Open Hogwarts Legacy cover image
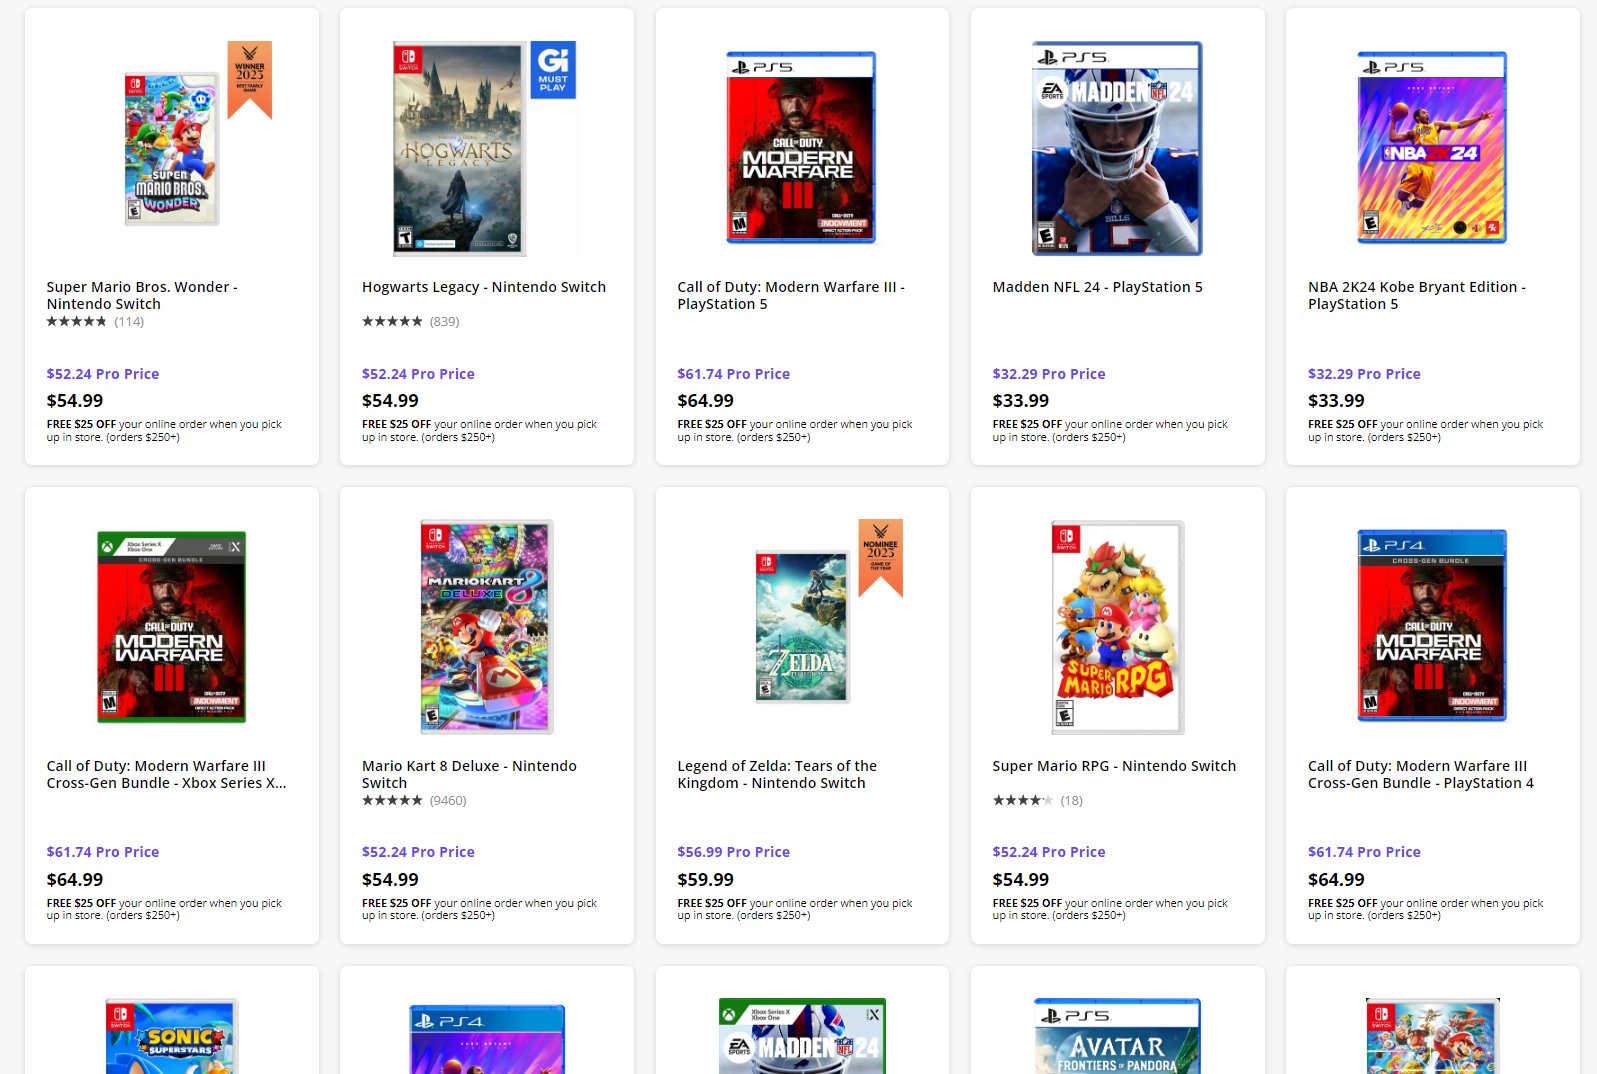Image resolution: width=1597 pixels, height=1074 pixels. (x=459, y=148)
